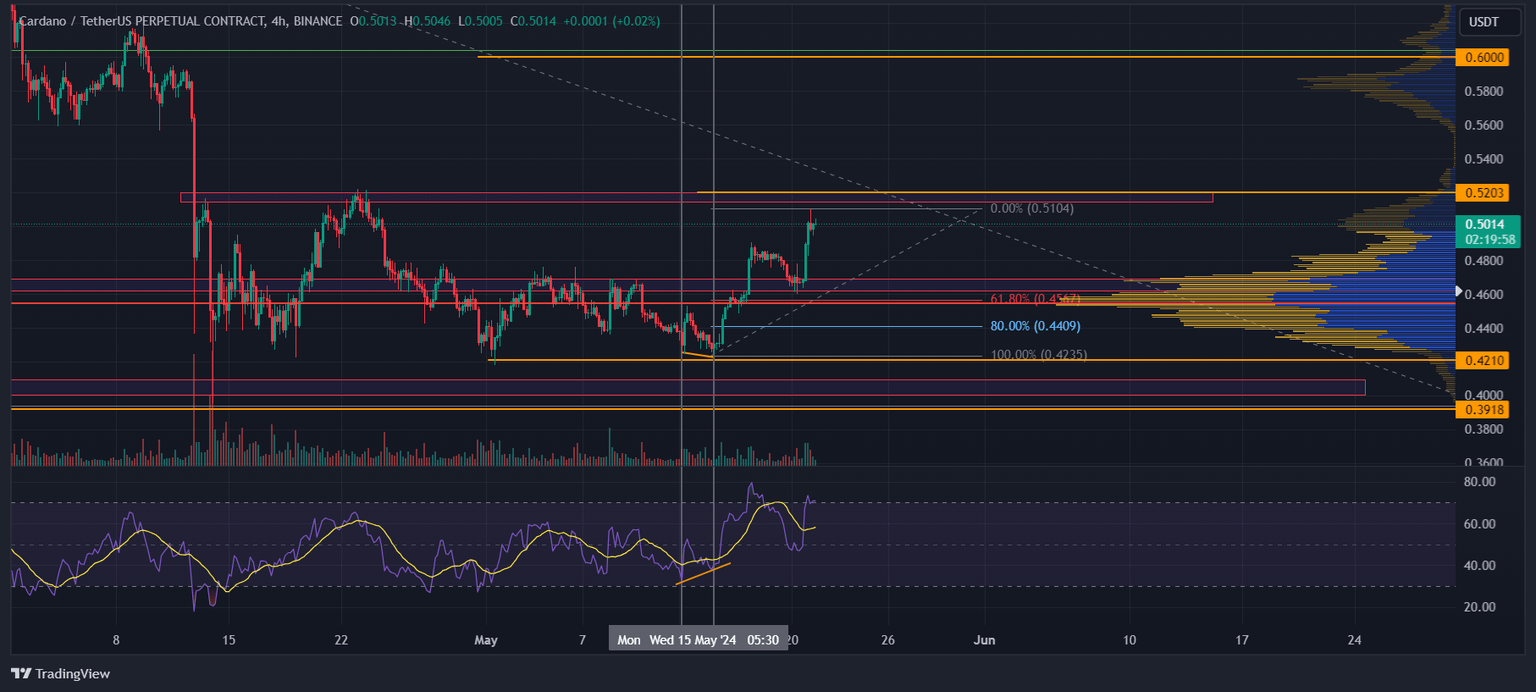Click the 0.5800 price axis value
1536x692 pixels.
click(1482, 92)
